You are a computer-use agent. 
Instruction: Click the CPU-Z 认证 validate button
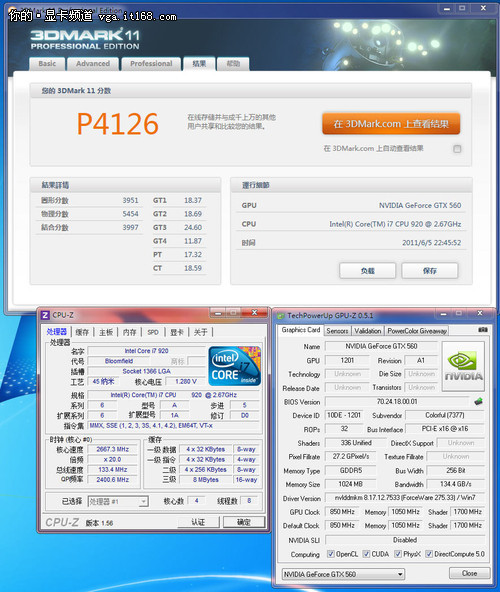198,522
